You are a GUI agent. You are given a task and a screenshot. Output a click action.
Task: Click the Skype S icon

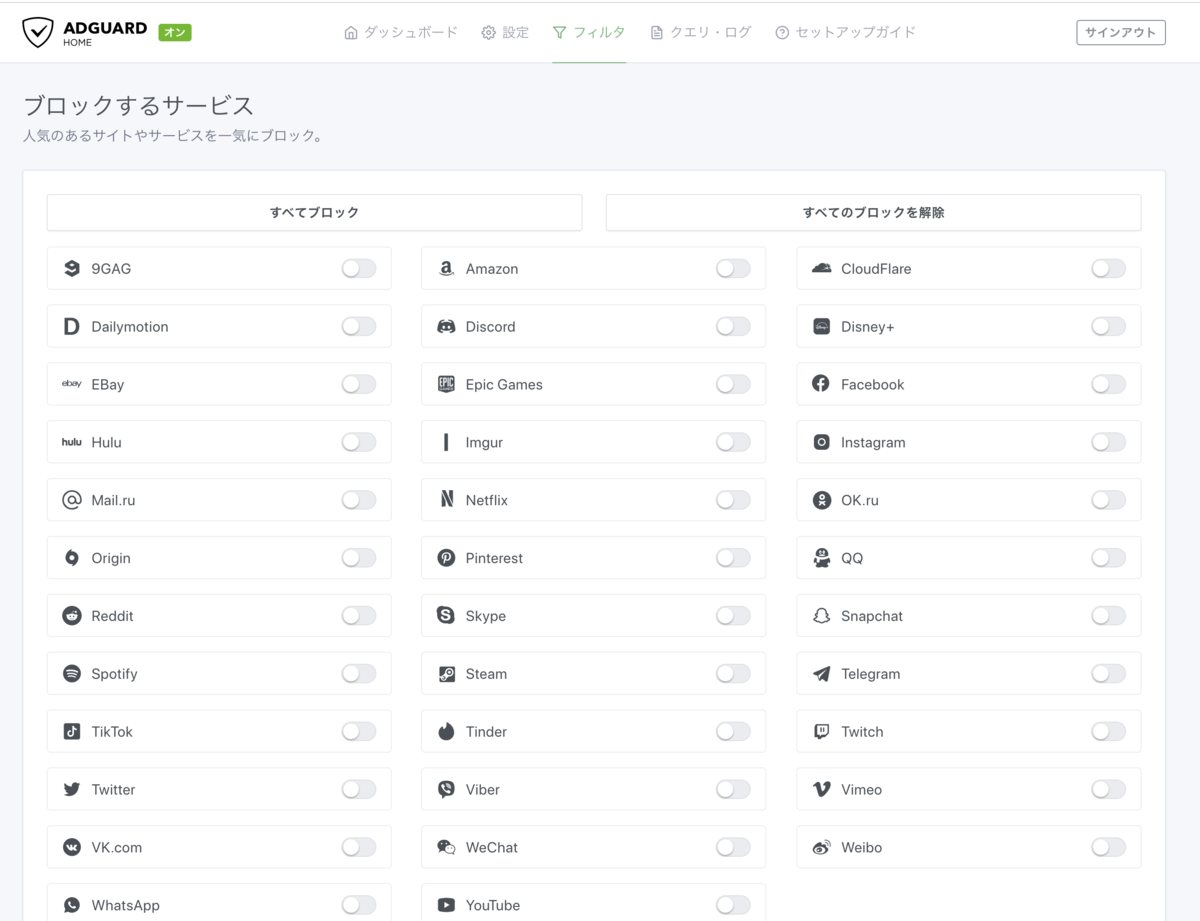(x=446, y=616)
